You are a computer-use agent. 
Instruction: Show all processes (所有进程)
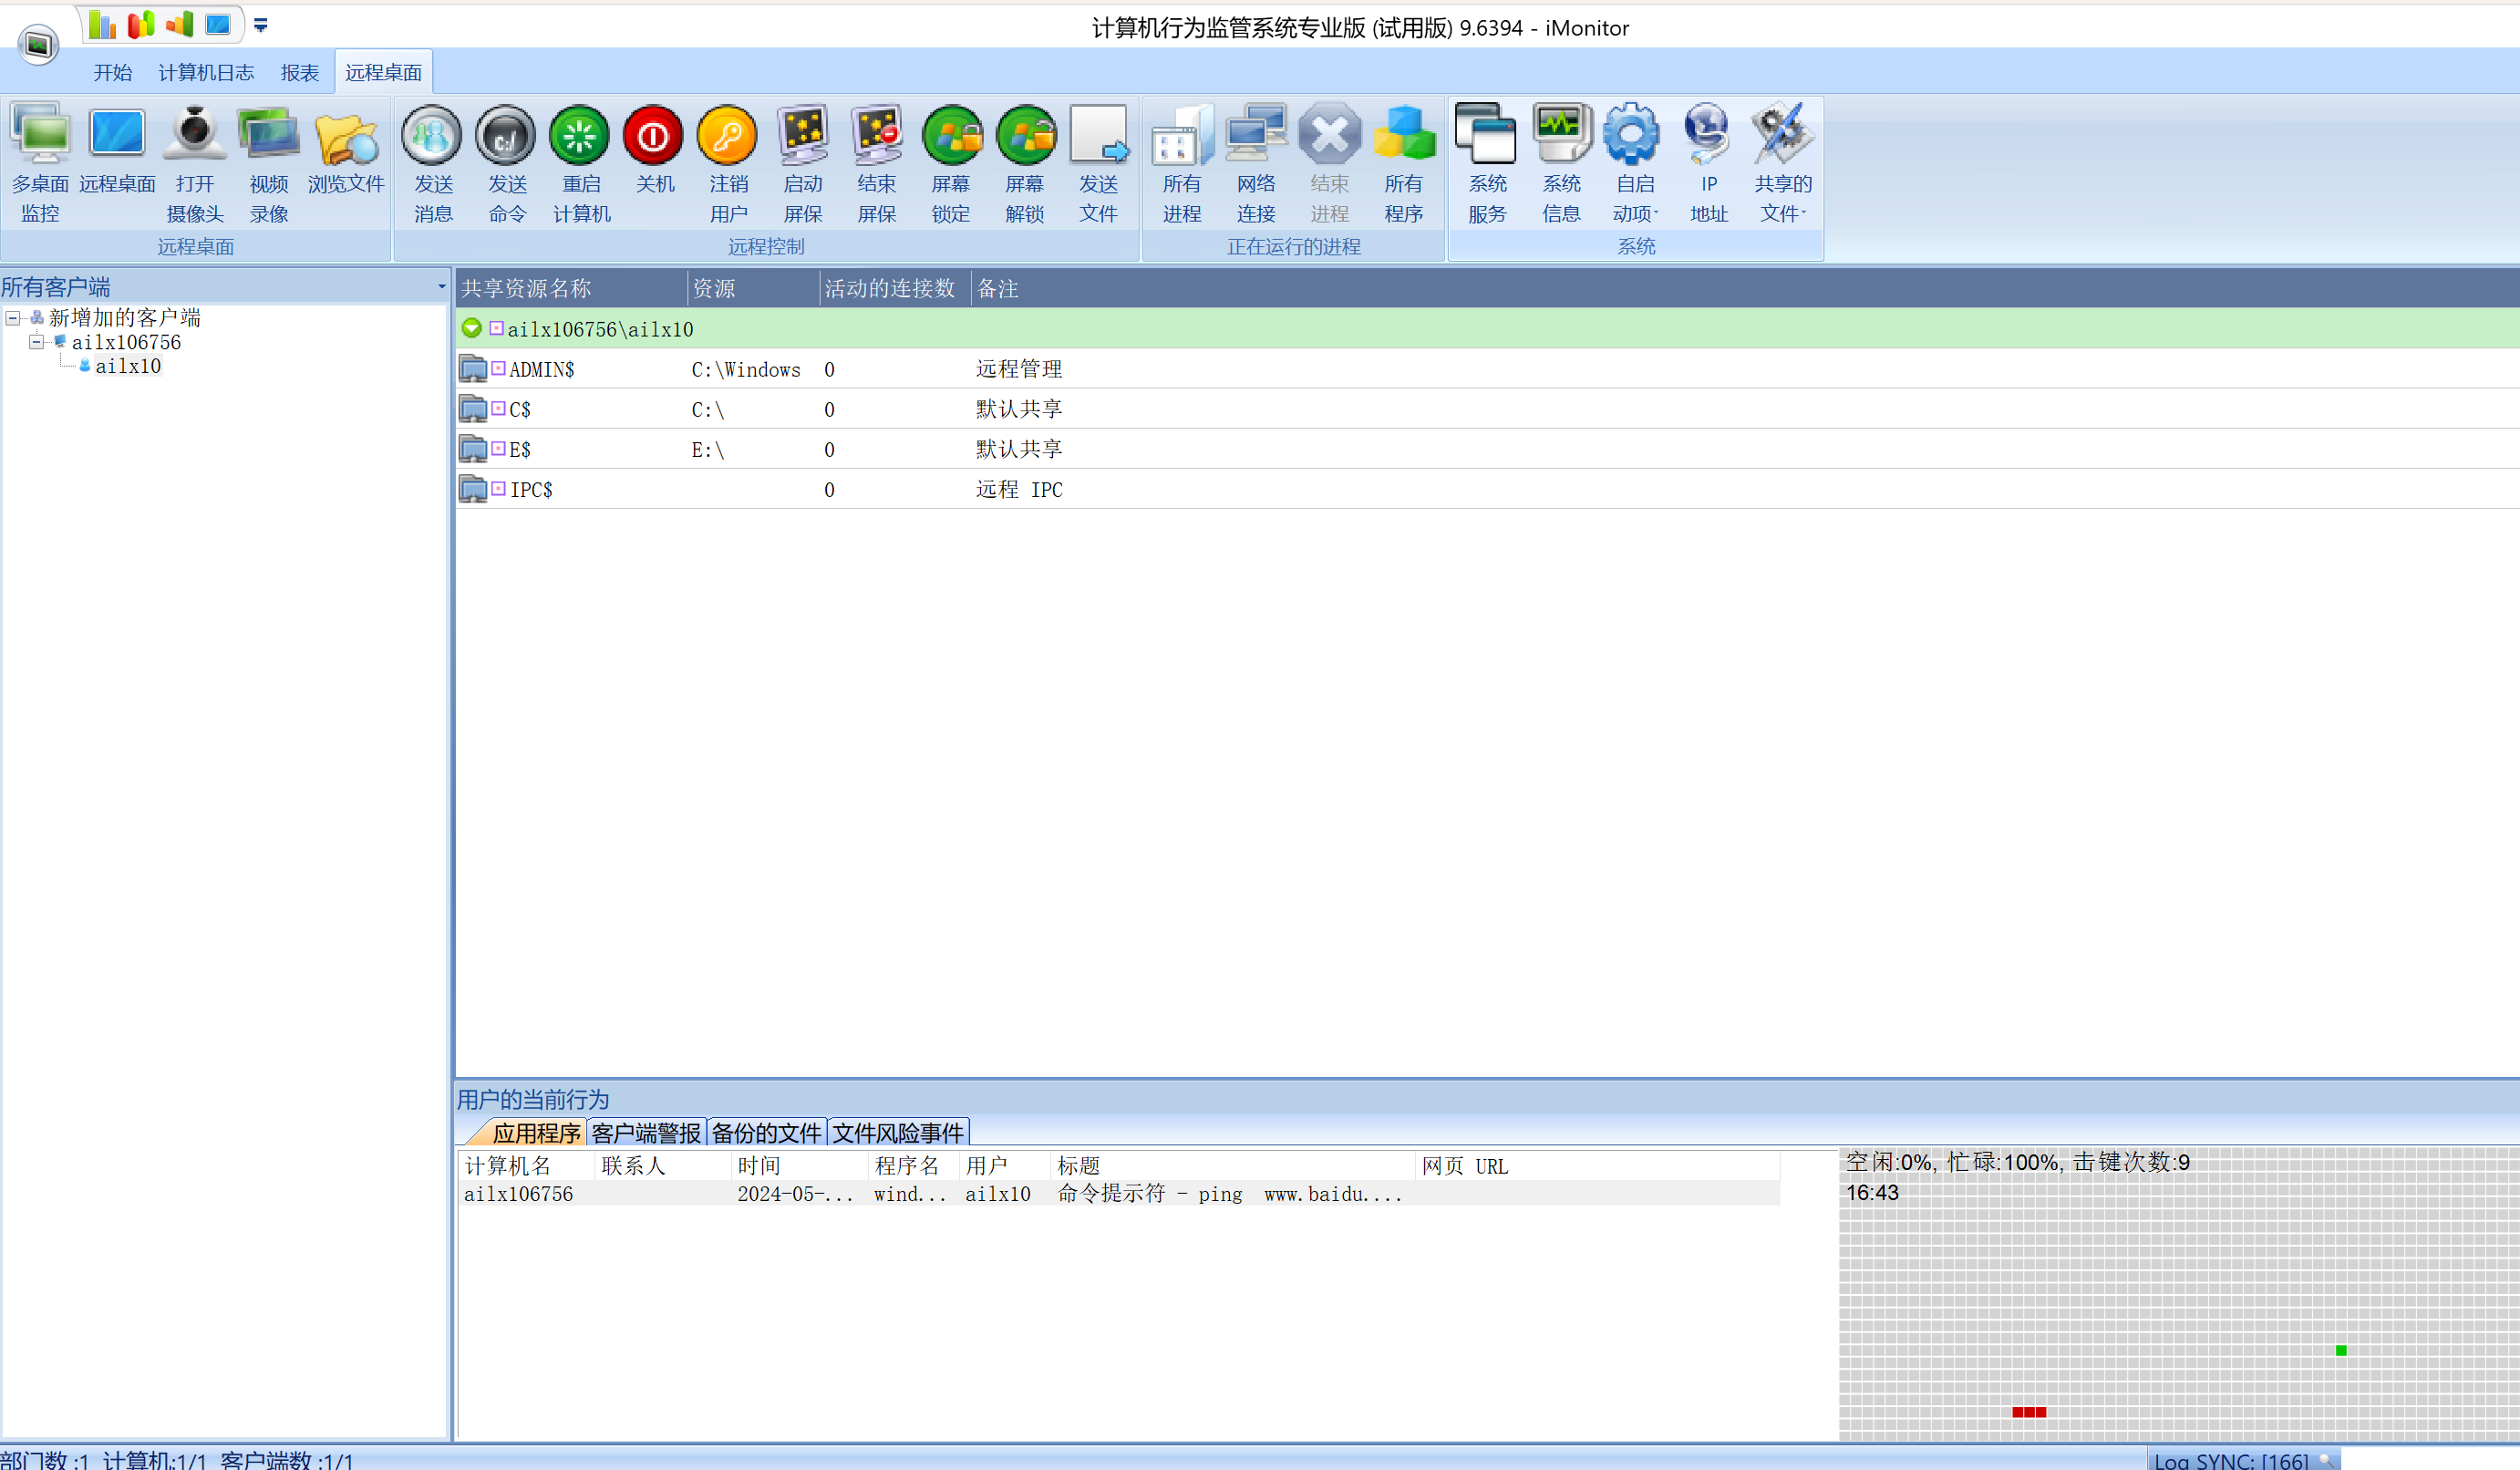(x=1182, y=164)
